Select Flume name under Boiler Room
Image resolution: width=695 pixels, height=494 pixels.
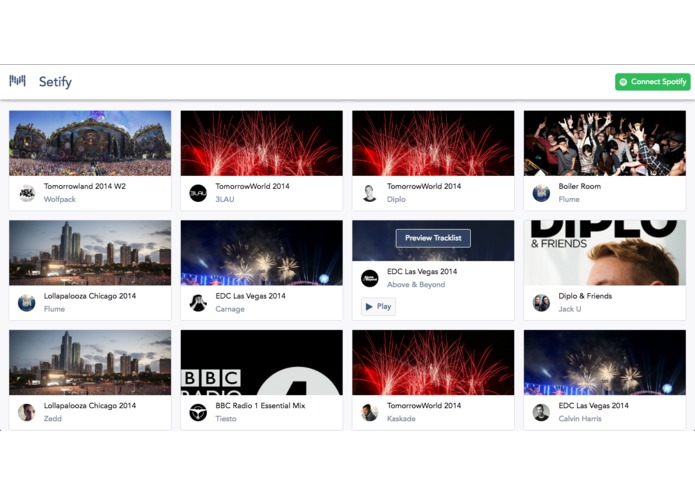coord(569,199)
